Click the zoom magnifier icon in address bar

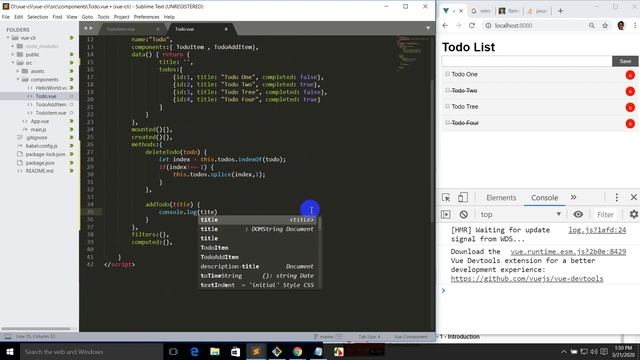(591, 26)
